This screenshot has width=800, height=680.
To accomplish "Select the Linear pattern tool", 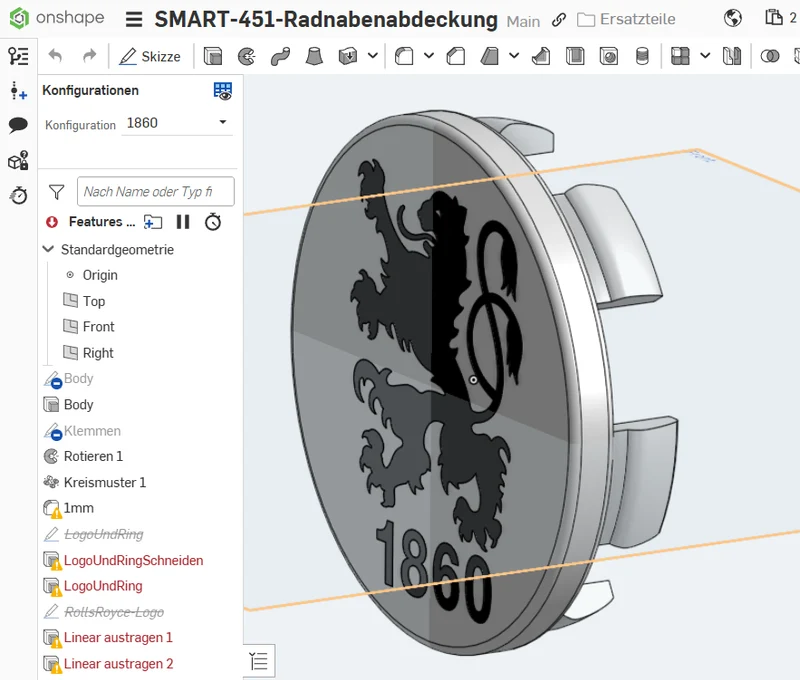I will (680, 56).
